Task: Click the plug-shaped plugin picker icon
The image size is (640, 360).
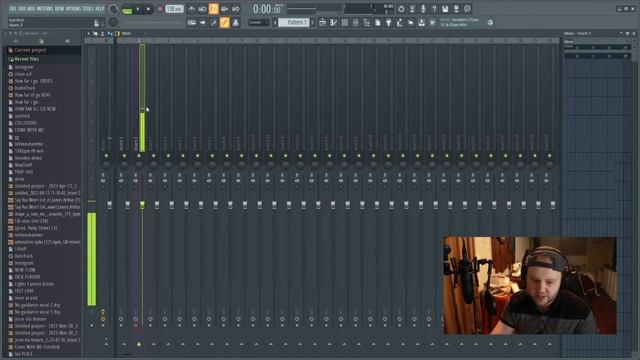Action: coord(389,22)
